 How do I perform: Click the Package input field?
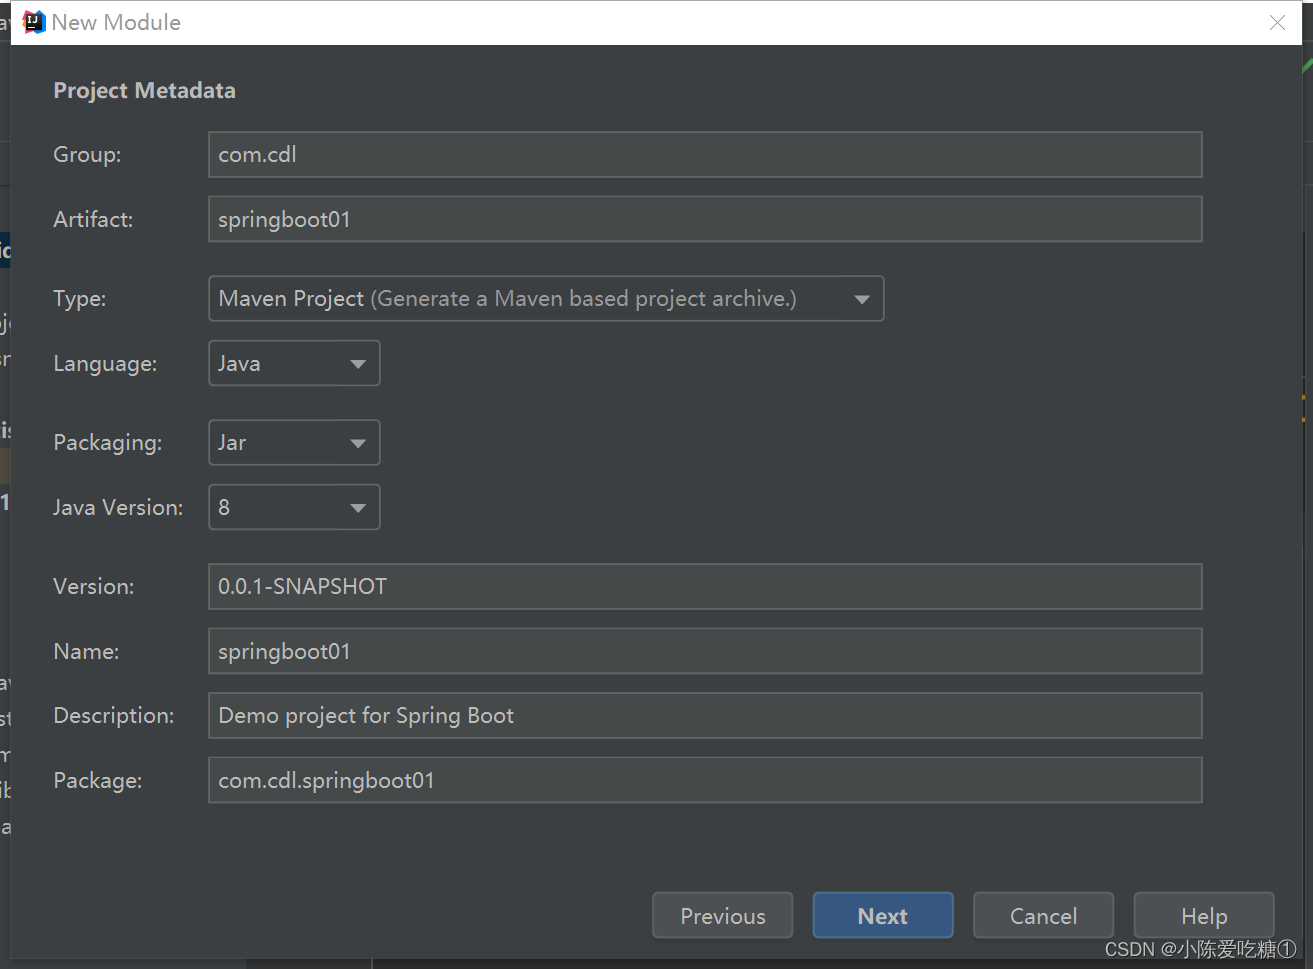click(705, 780)
